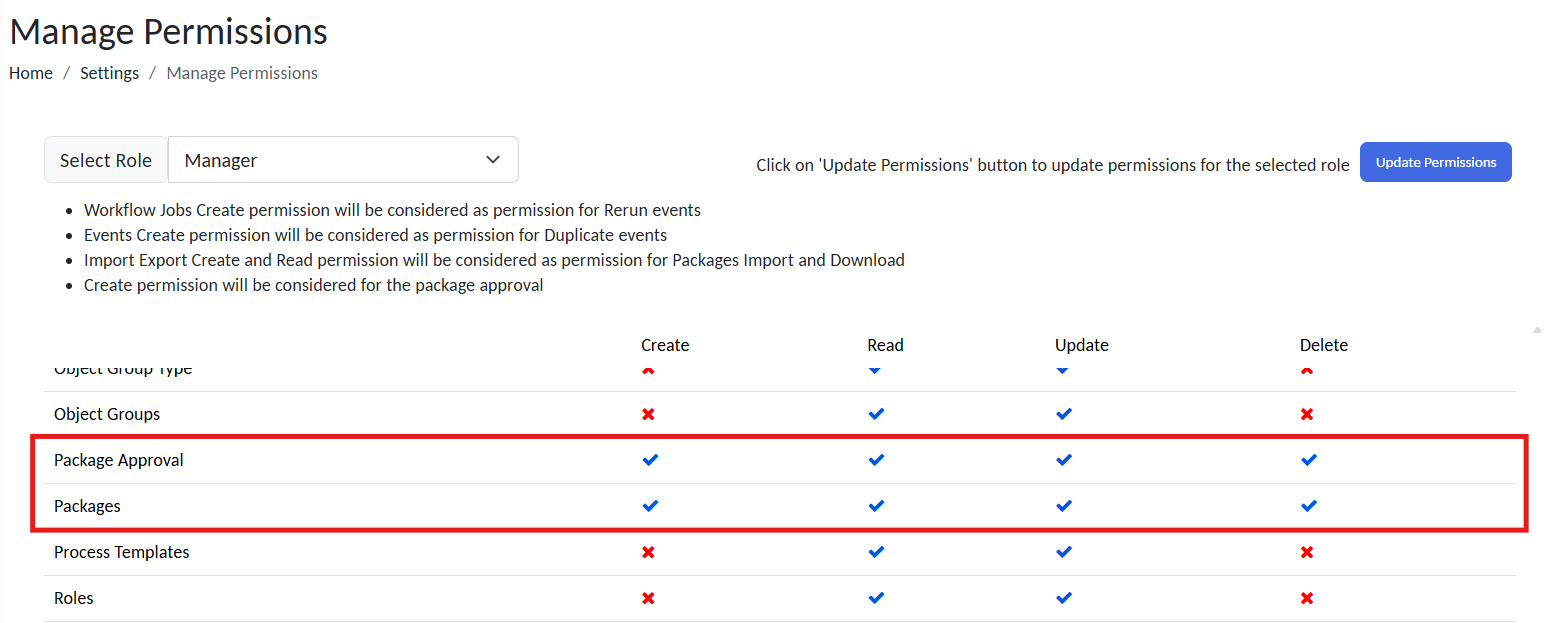Click Roles Delete red cross icon
The width and height of the screenshot is (1568, 623).
click(1307, 598)
